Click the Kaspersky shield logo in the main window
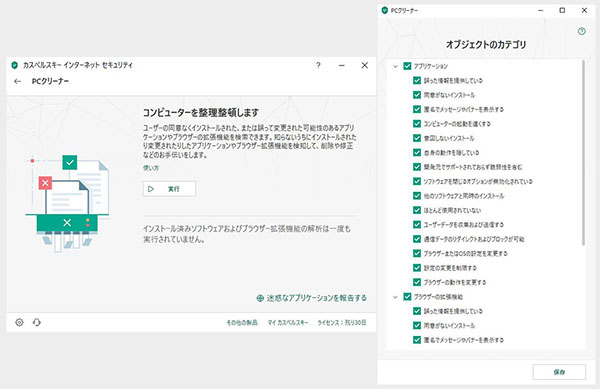Screen dimensions: 600x389 point(15,65)
